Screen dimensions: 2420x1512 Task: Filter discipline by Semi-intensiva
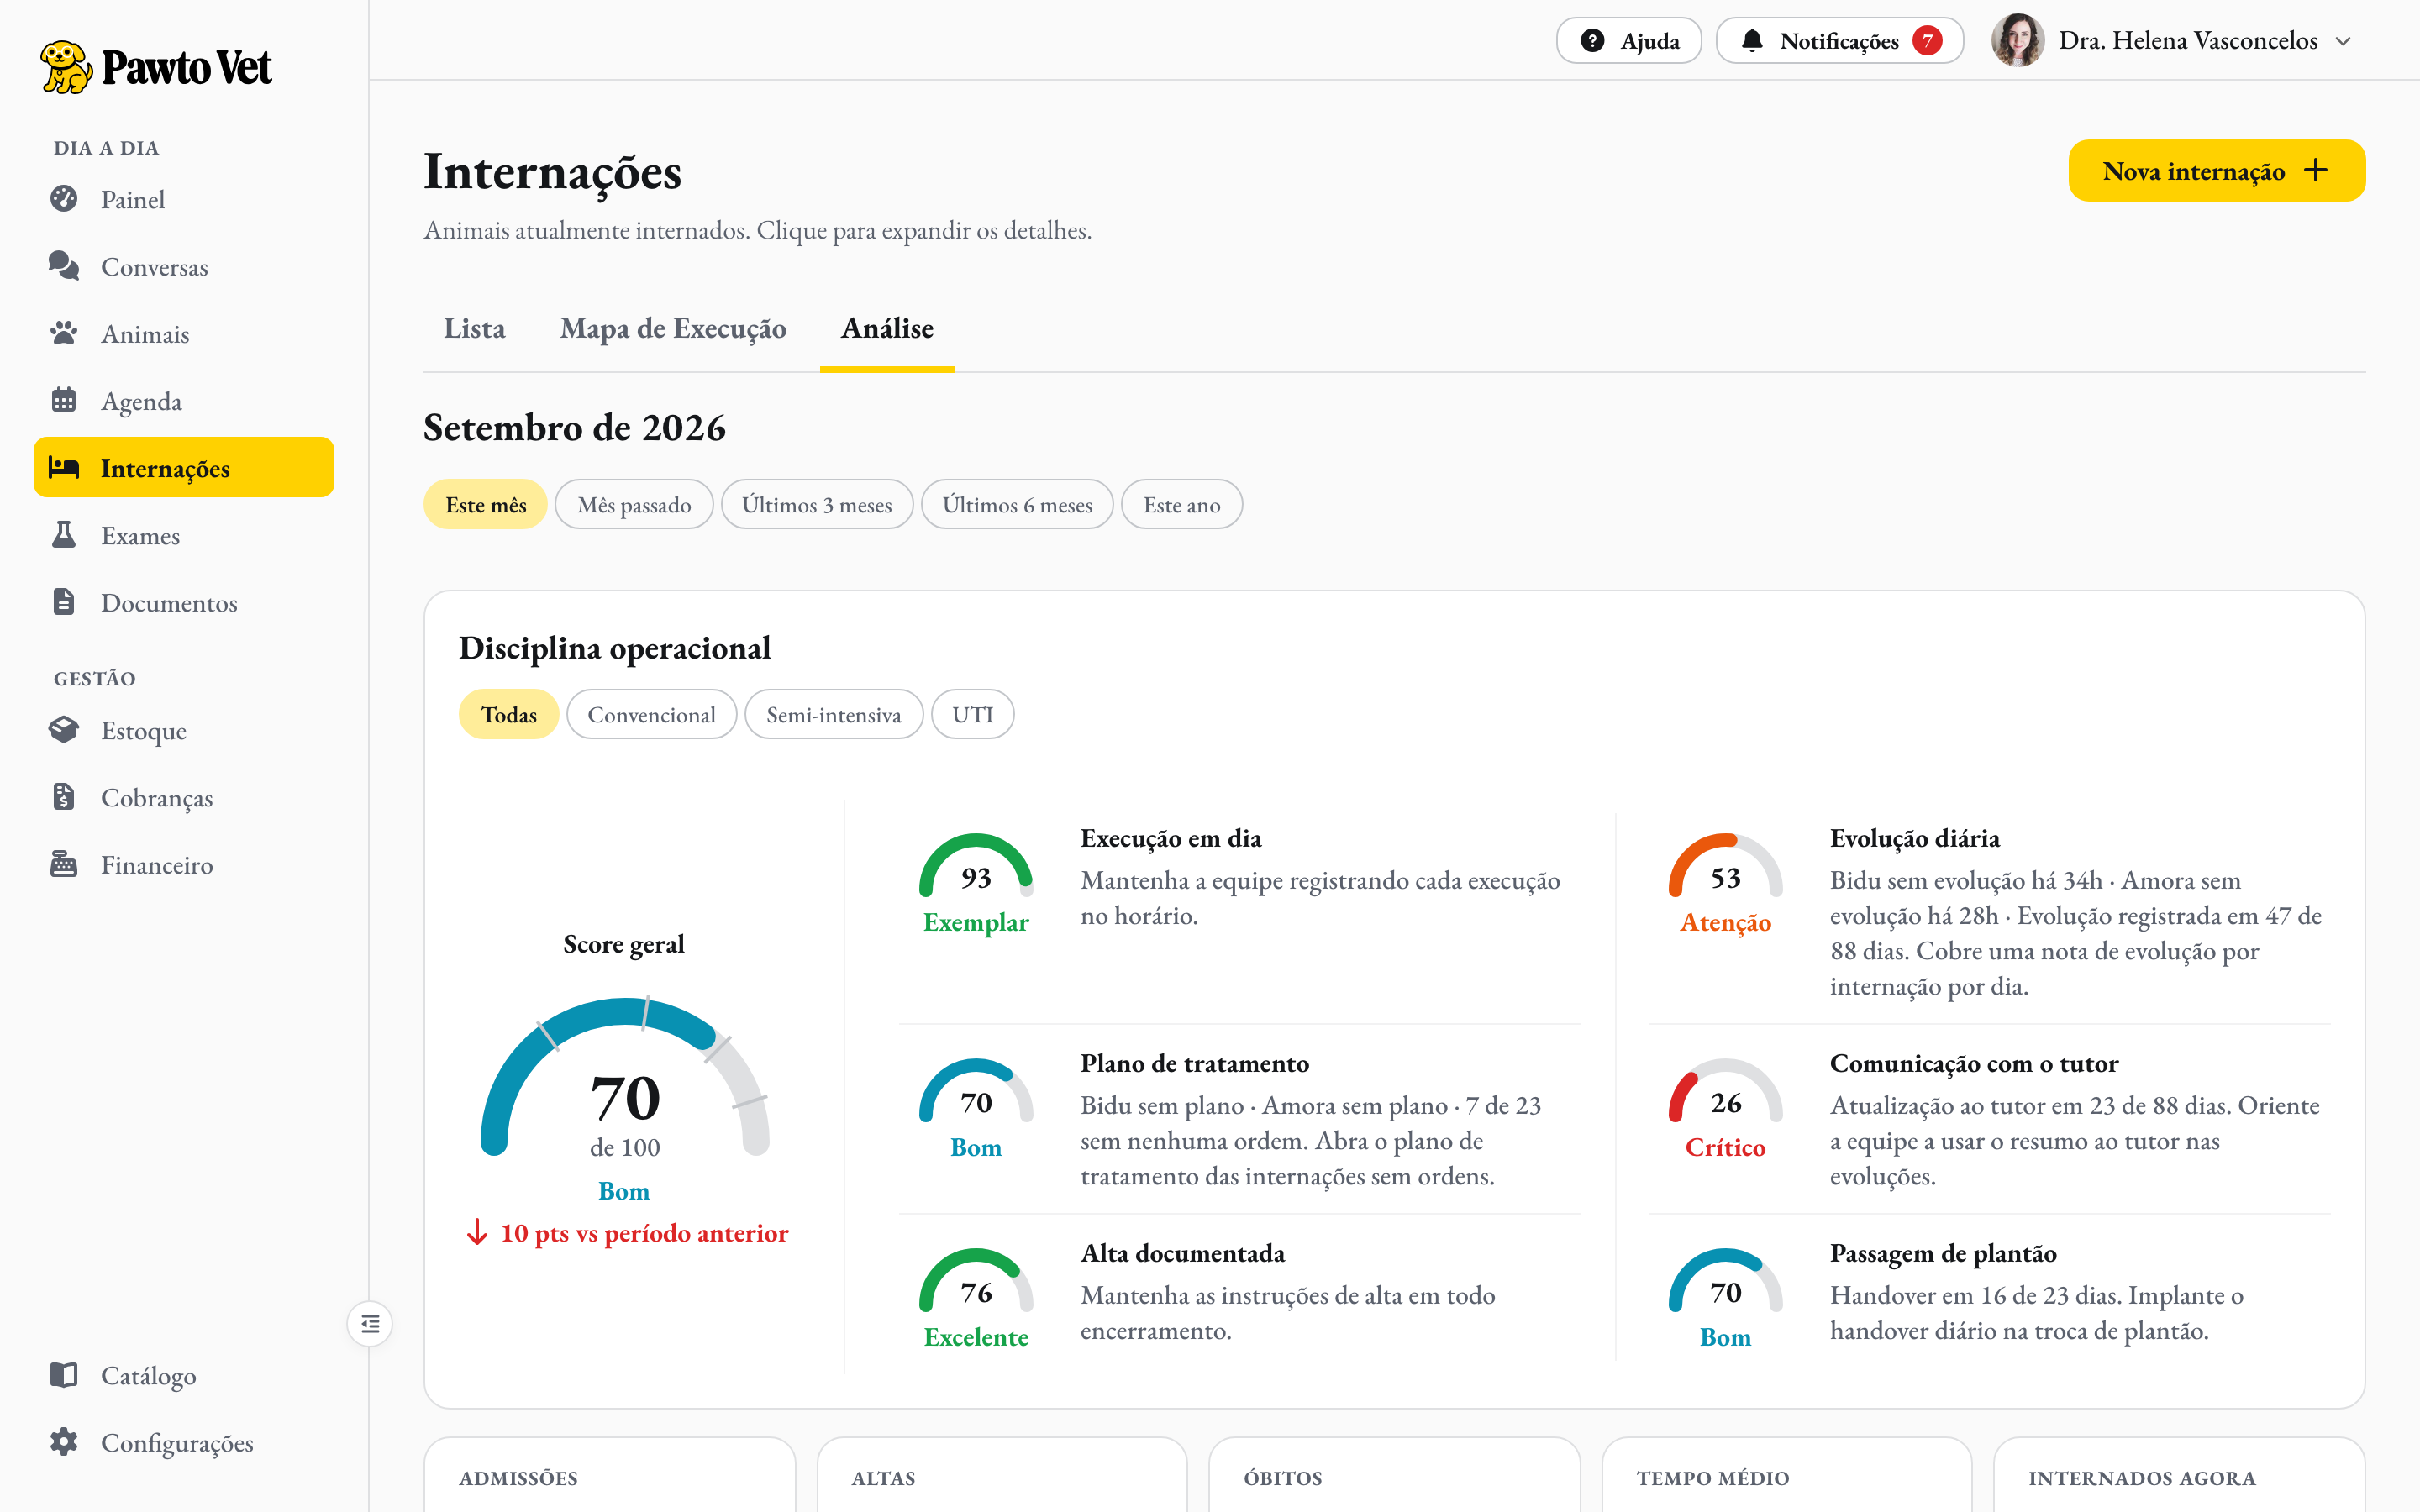834,715
